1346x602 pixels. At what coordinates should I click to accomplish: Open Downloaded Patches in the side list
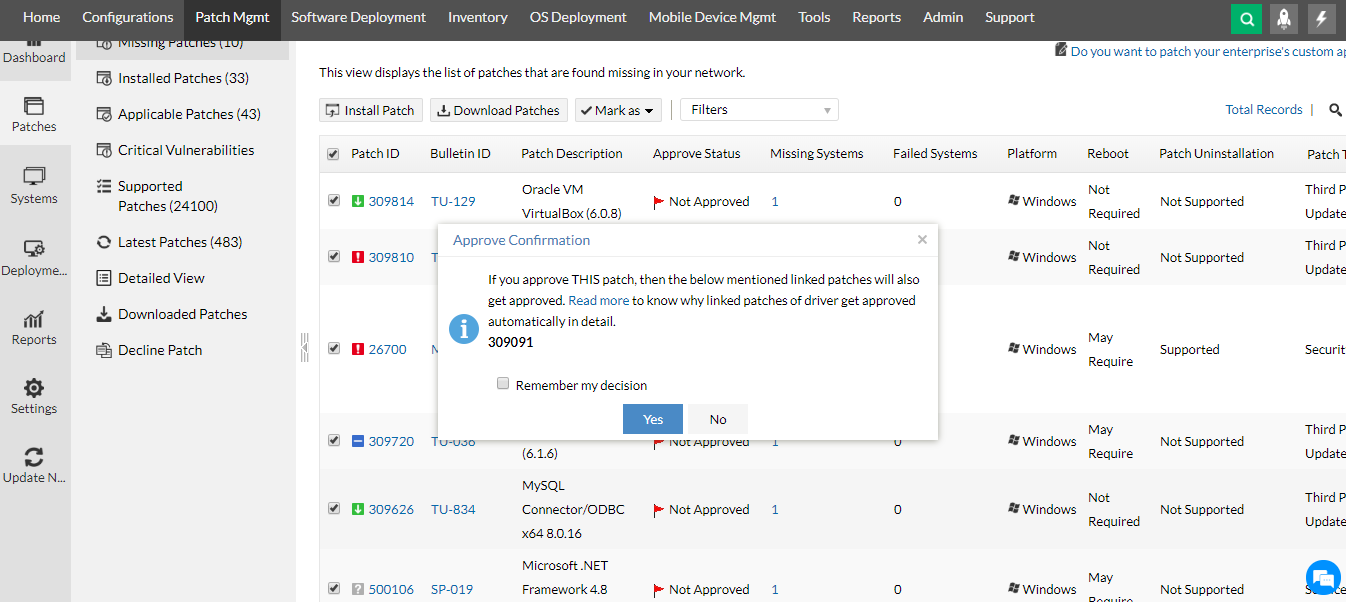[182, 314]
